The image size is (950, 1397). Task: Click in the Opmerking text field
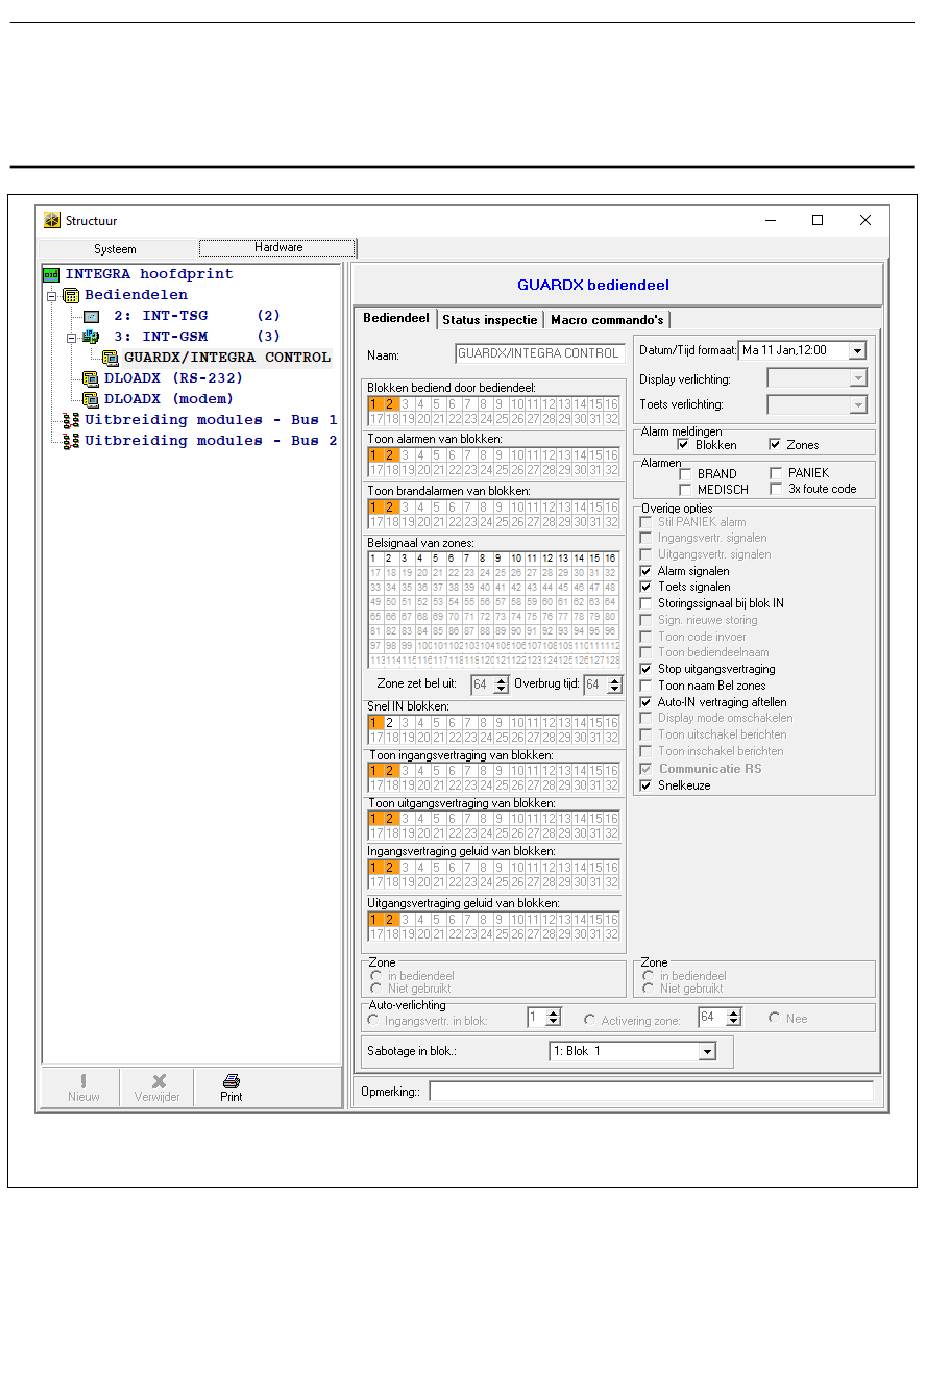[651, 1091]
